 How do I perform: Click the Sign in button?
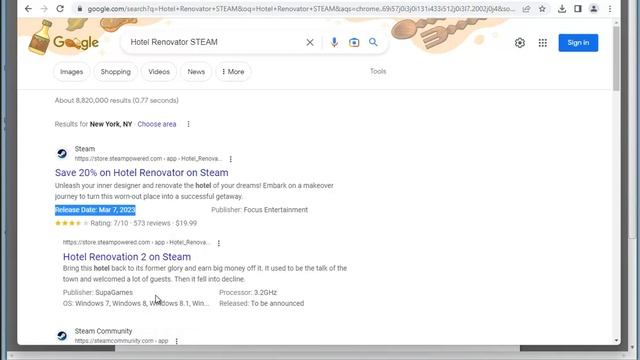click(x=578, y=42)
